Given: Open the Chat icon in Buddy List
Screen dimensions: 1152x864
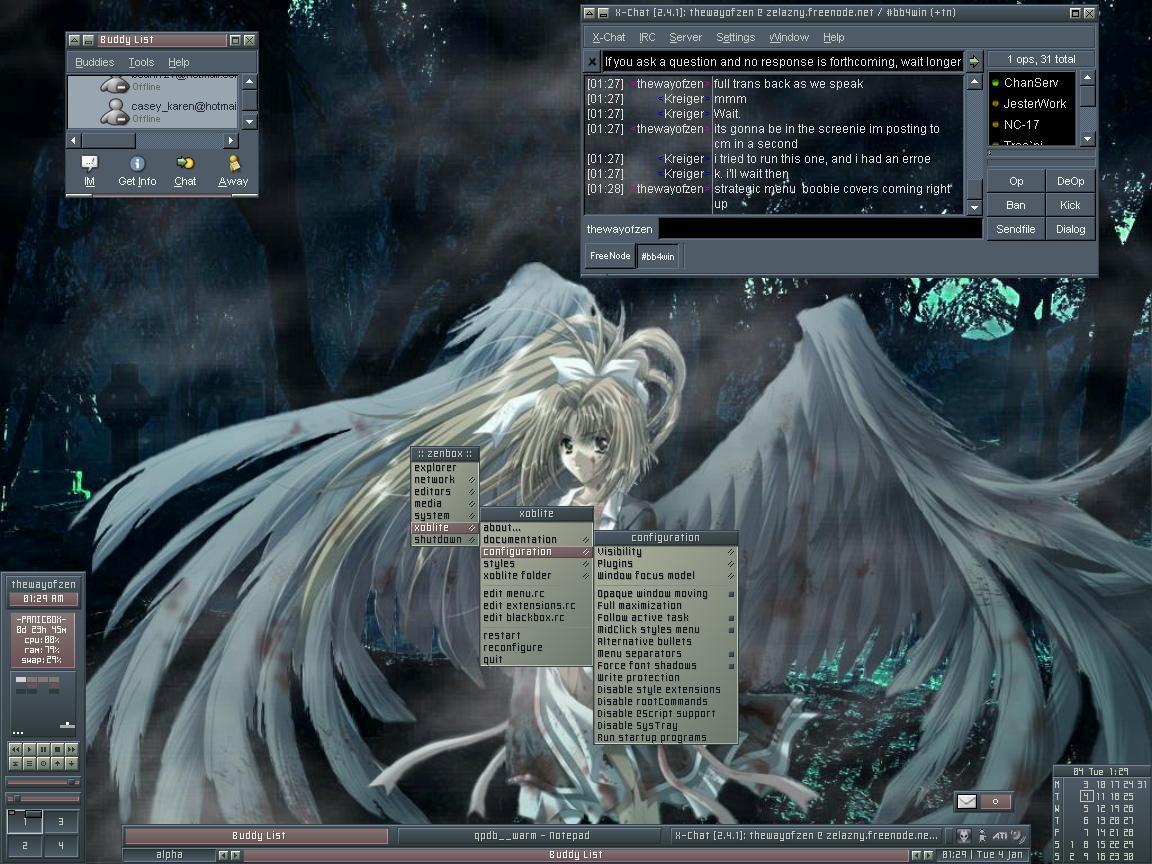Looking at the screenshot, I should (185, 163).
